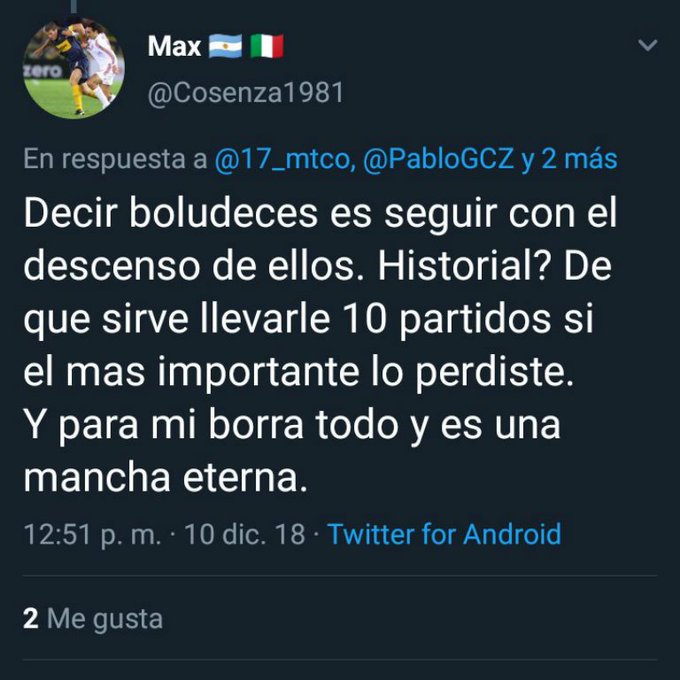The image size is (680, 680).
Task: Click the '10 dic. 18' date
Action: (x=245, y=533)
